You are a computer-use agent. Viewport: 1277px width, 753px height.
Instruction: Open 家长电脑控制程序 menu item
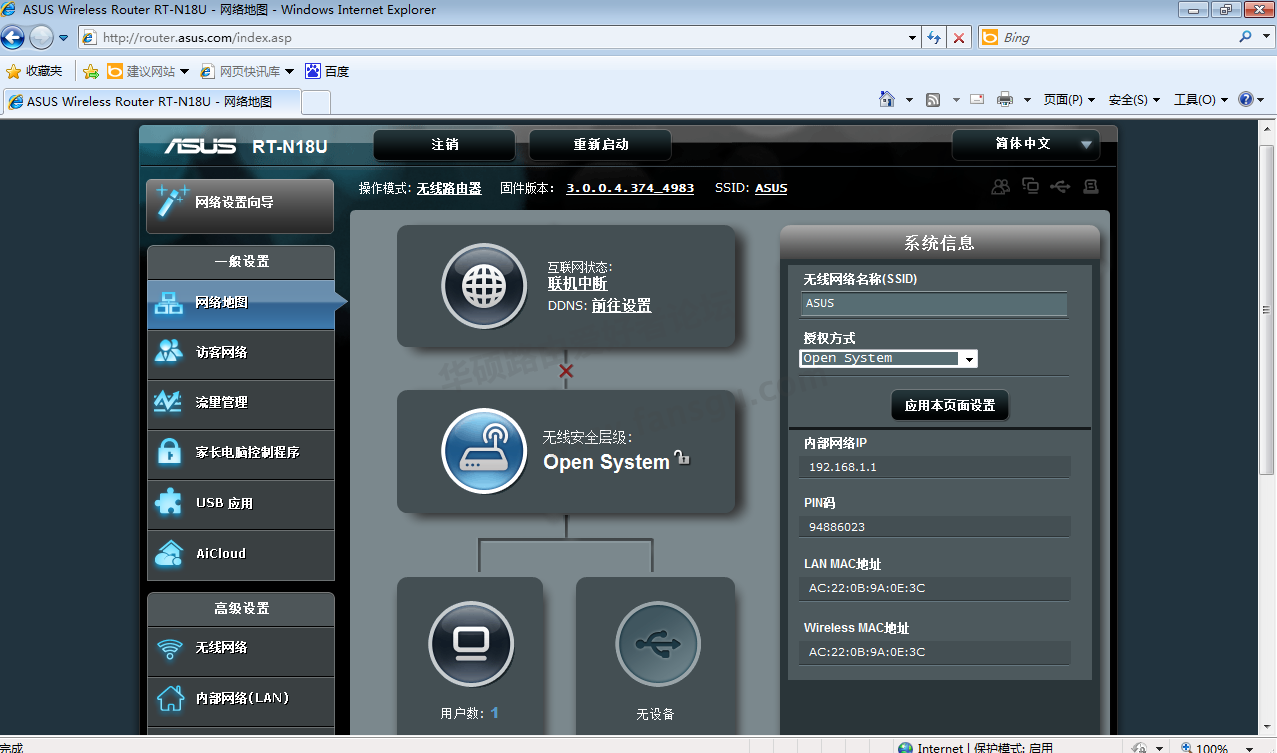click(x=240, y=453)
